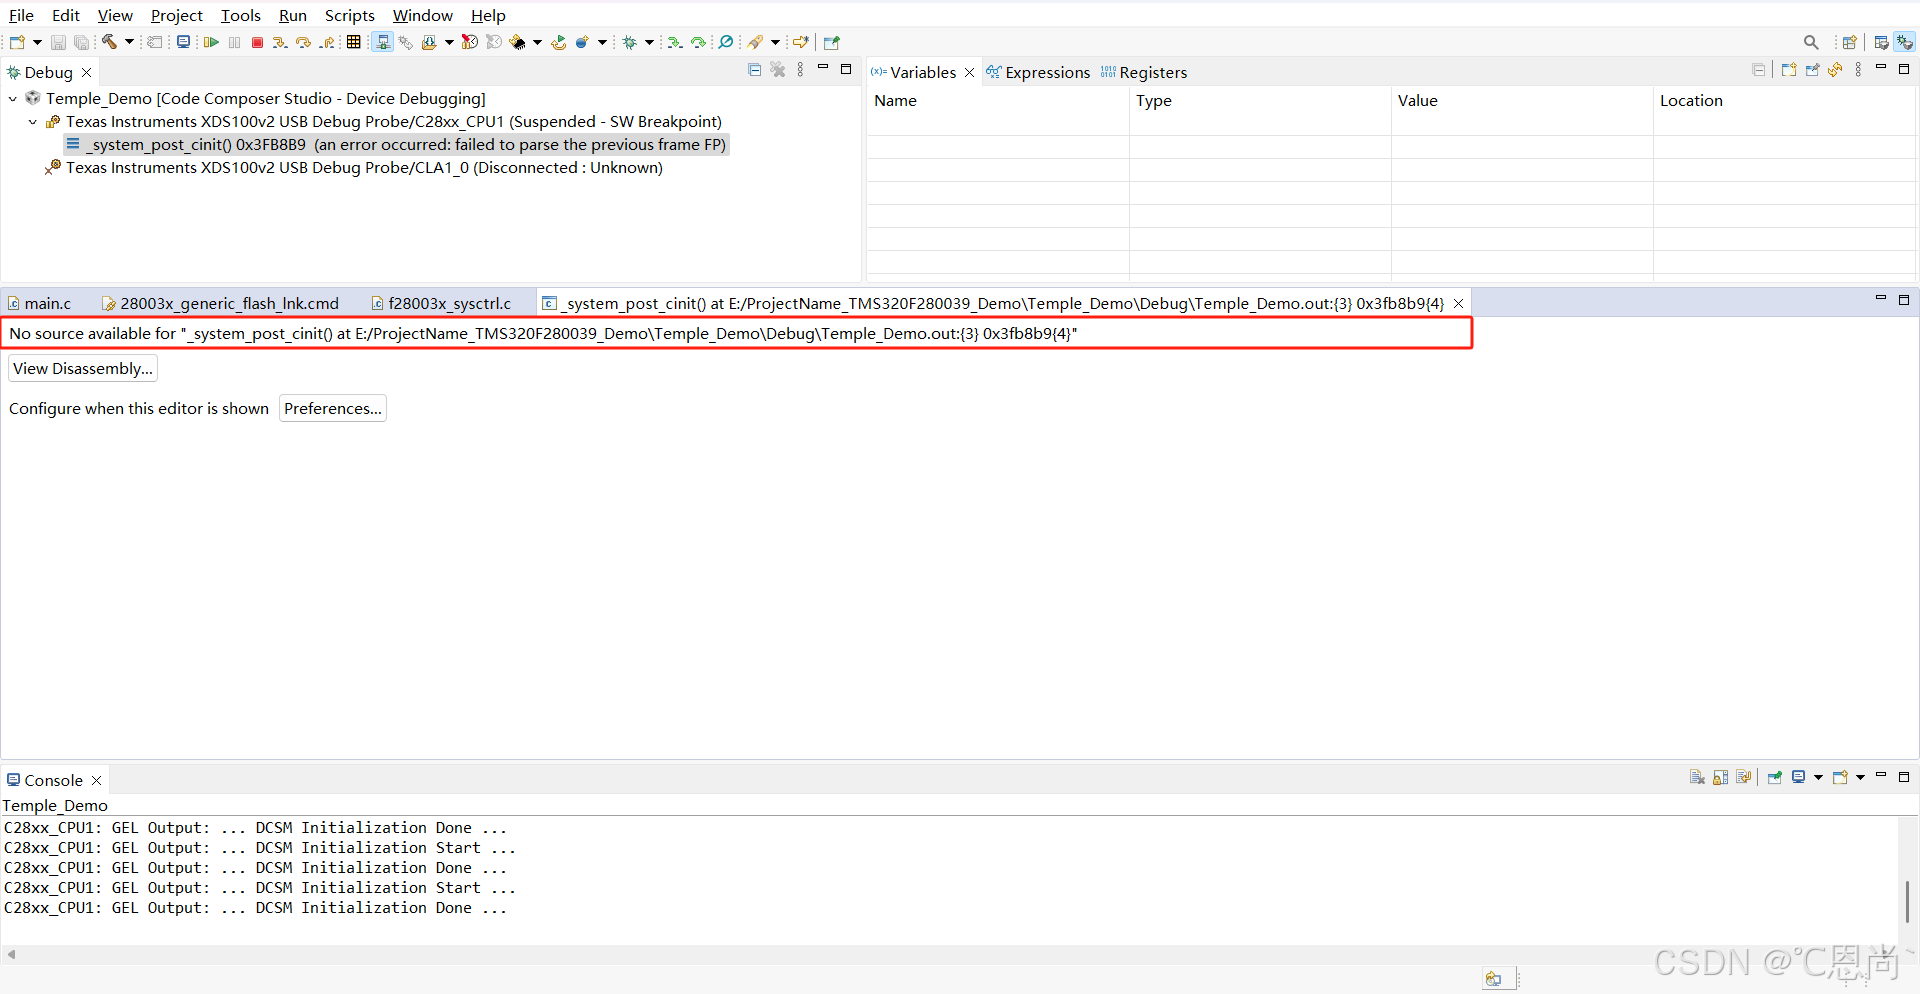Click the Restart toolbar icon
Viewport: 1920px width, 994px height.
pyautogui.click(x=558, y=42)
